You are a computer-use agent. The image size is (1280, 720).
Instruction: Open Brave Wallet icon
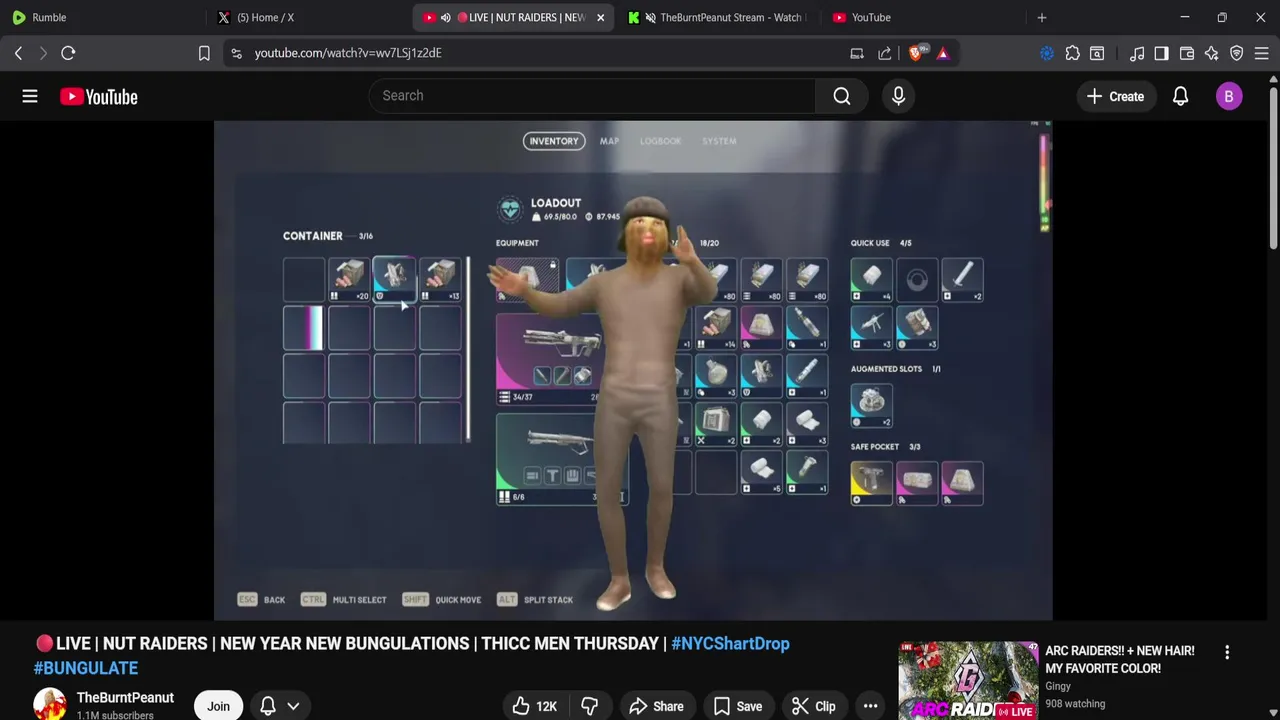pyautogui.click(x=1187, y=53)
